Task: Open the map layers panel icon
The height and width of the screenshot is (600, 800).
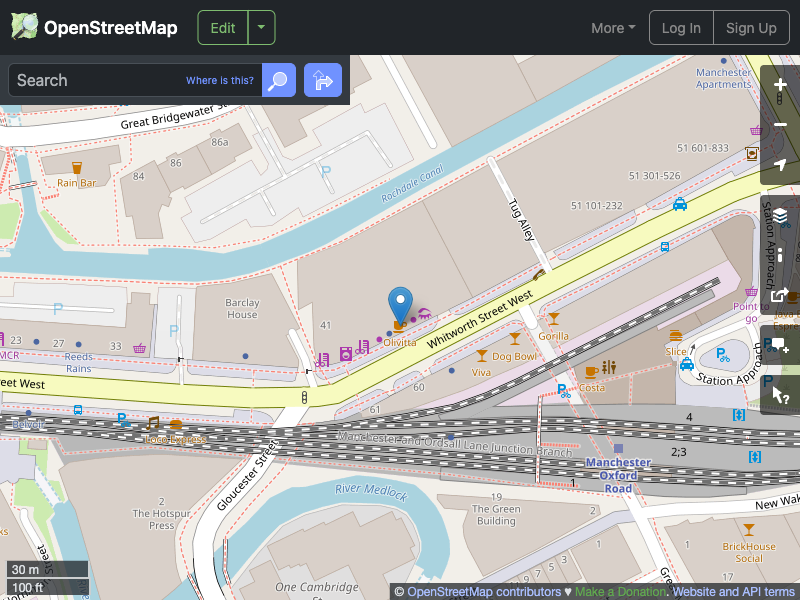Action: (x=780, y=213)
